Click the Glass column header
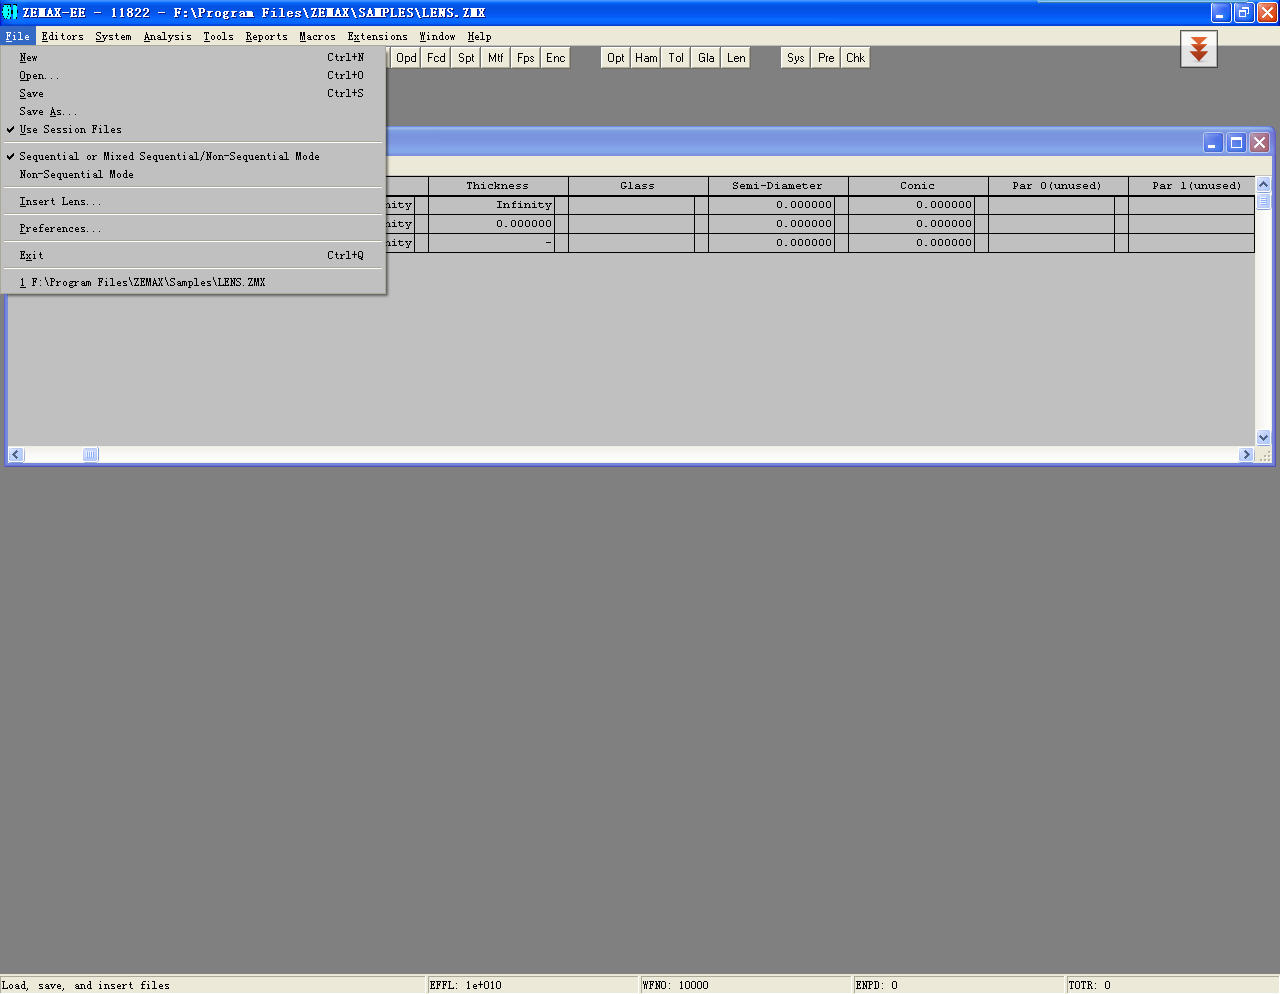The width and height of the screenshot is (1280, 994). [638, 186]
